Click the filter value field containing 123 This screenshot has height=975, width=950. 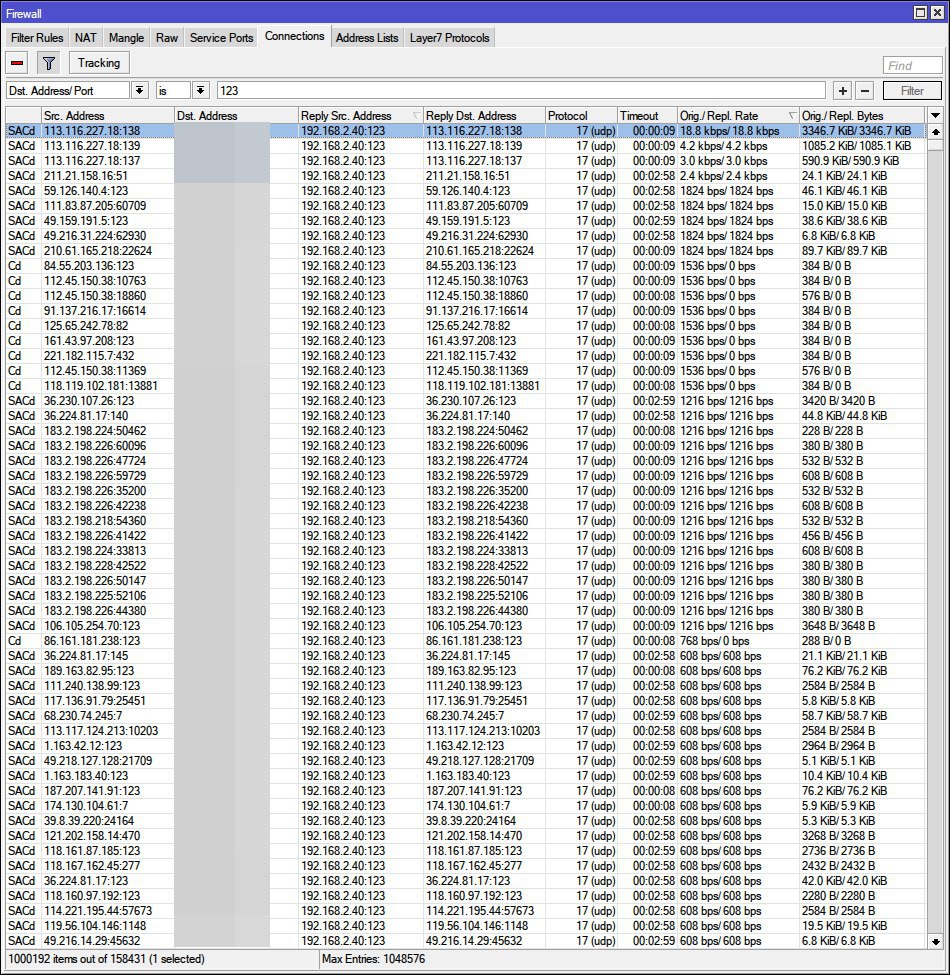(520, 91)
